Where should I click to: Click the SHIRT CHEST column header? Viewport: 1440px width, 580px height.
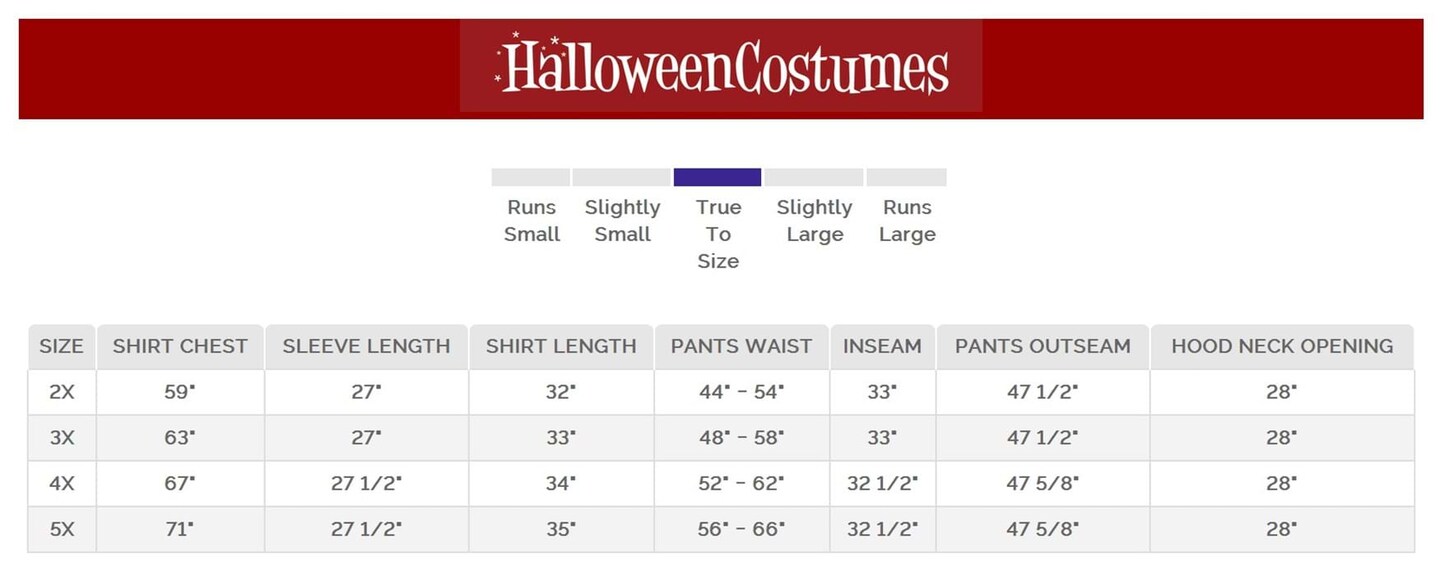[180, 346]
